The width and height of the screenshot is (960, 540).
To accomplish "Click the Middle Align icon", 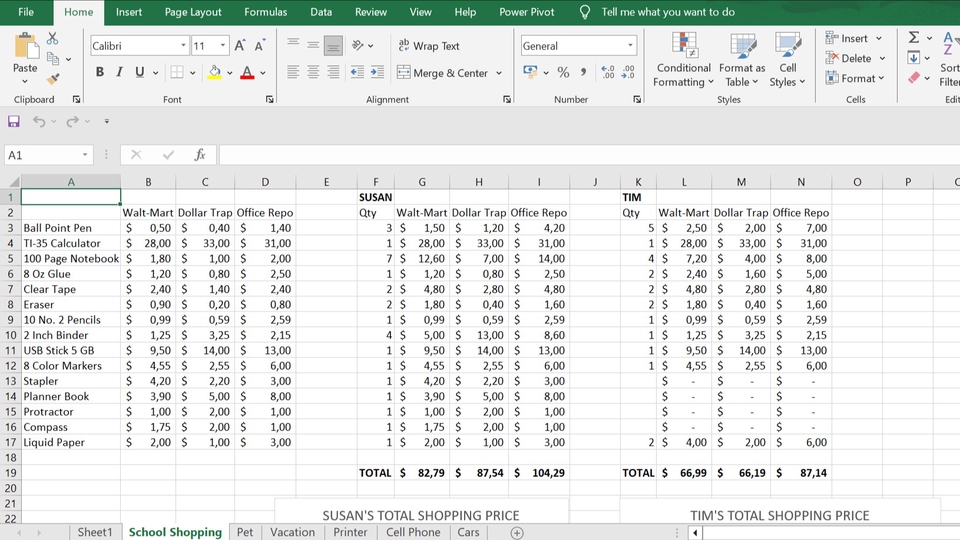I will (313, 45).
